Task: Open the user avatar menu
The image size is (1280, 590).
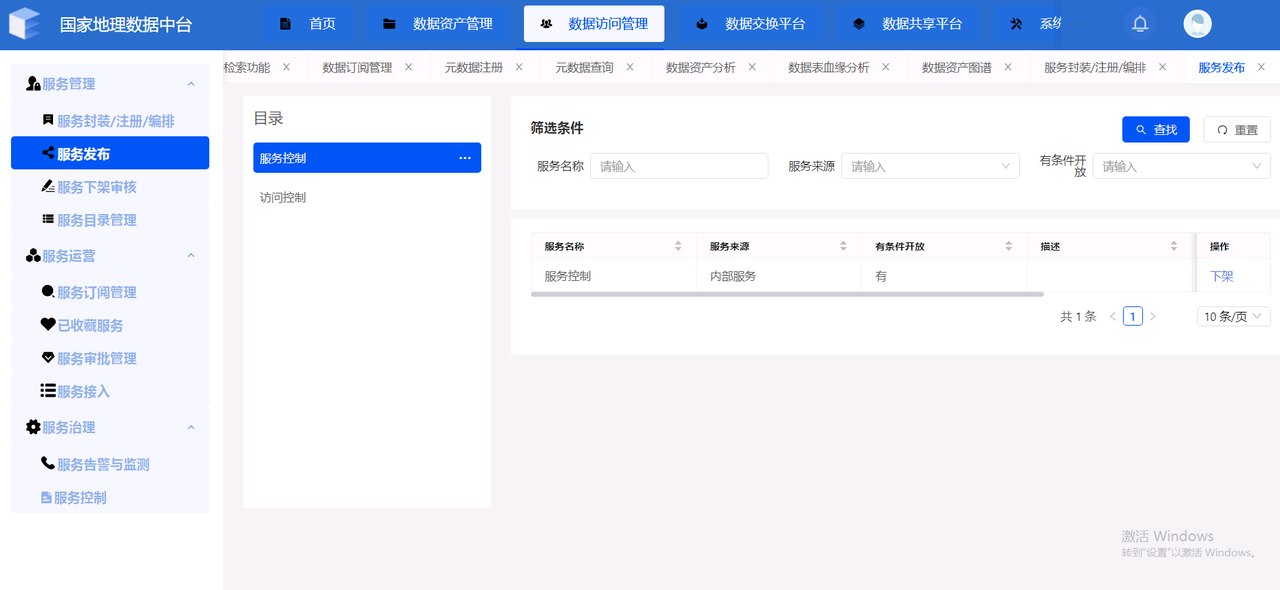Action: coord(1197,24)
